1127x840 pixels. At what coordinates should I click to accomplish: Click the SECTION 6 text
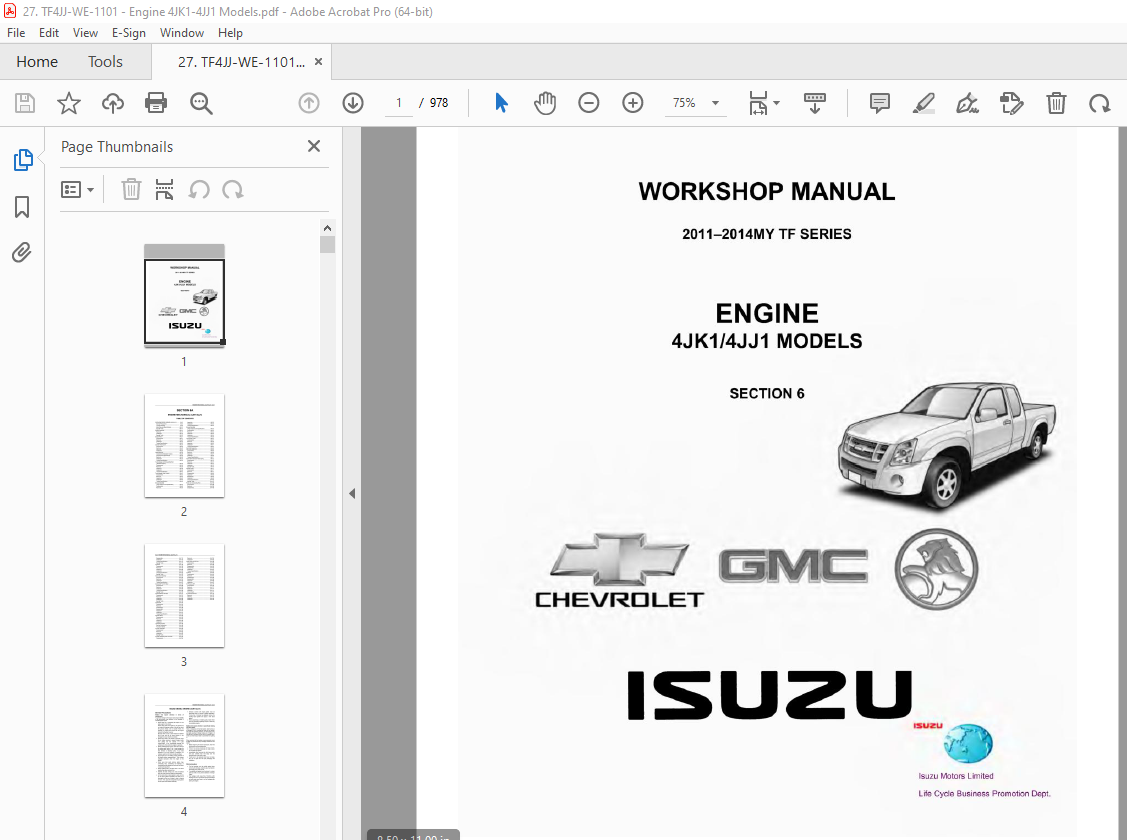click(767, 393)
